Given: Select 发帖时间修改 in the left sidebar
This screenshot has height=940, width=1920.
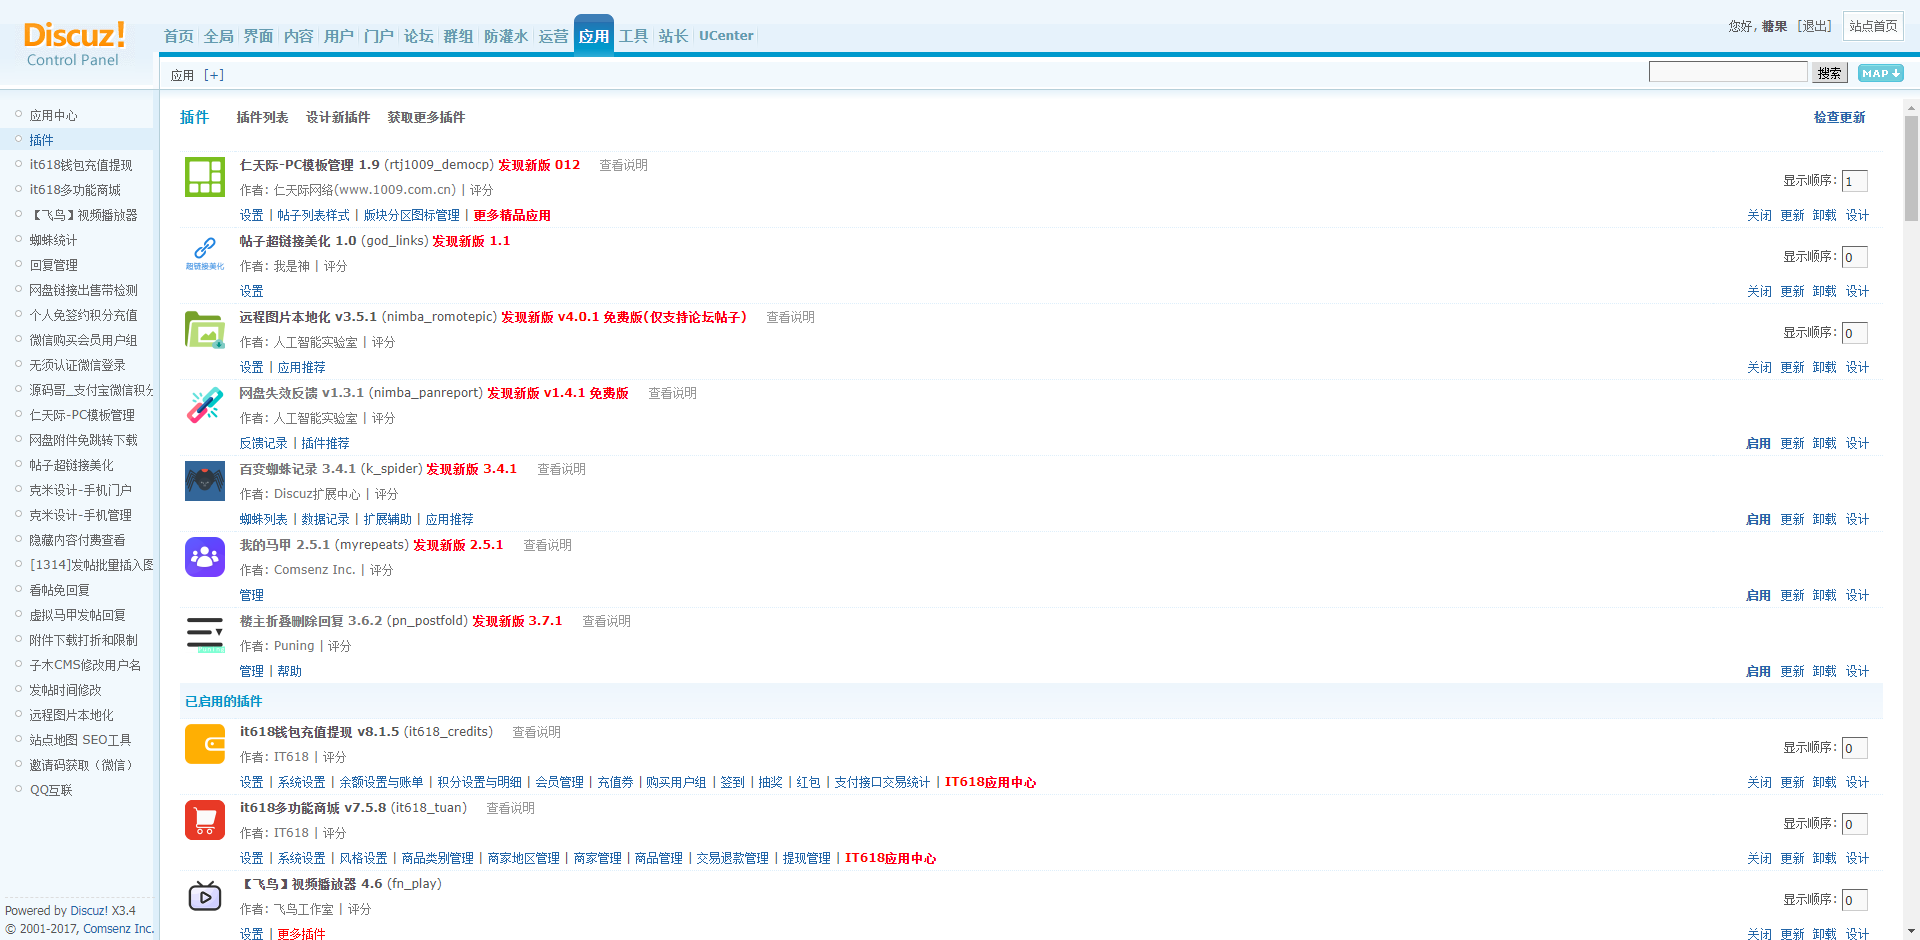Looking at the screenshot, I should tap(65, 690).
